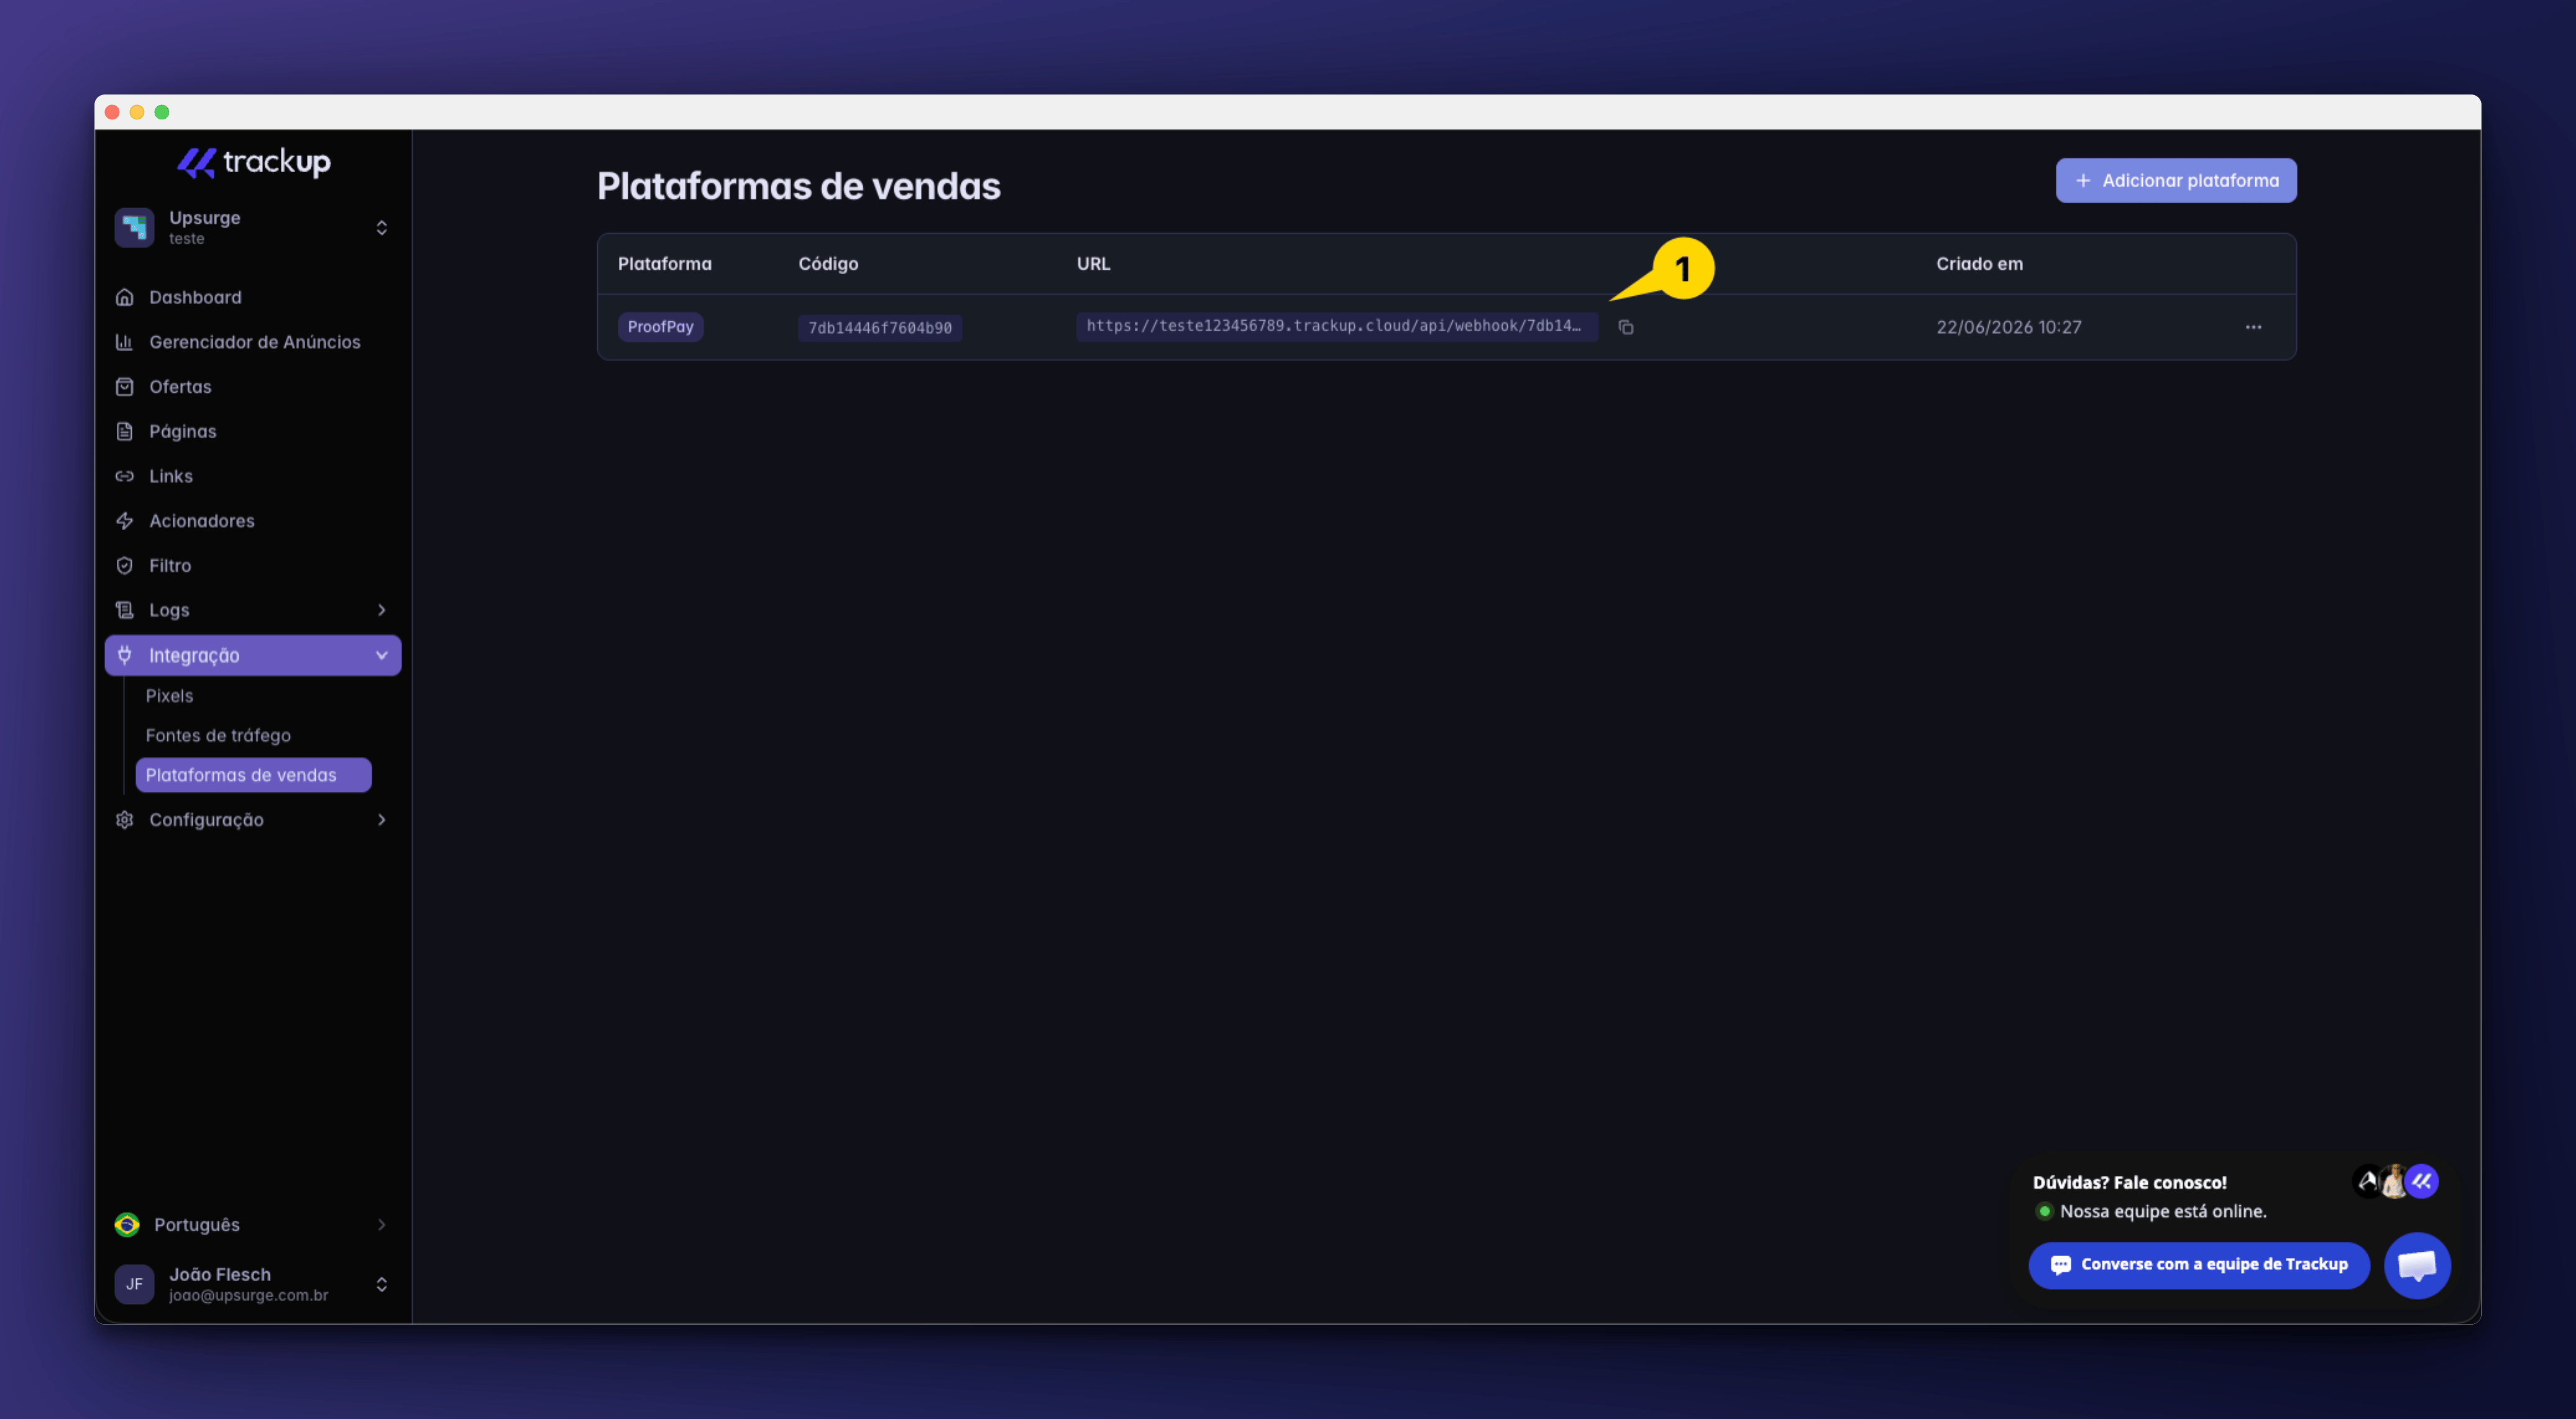
Task: Open the João Flesch account menu chevrons
Action: point(381,1284)
